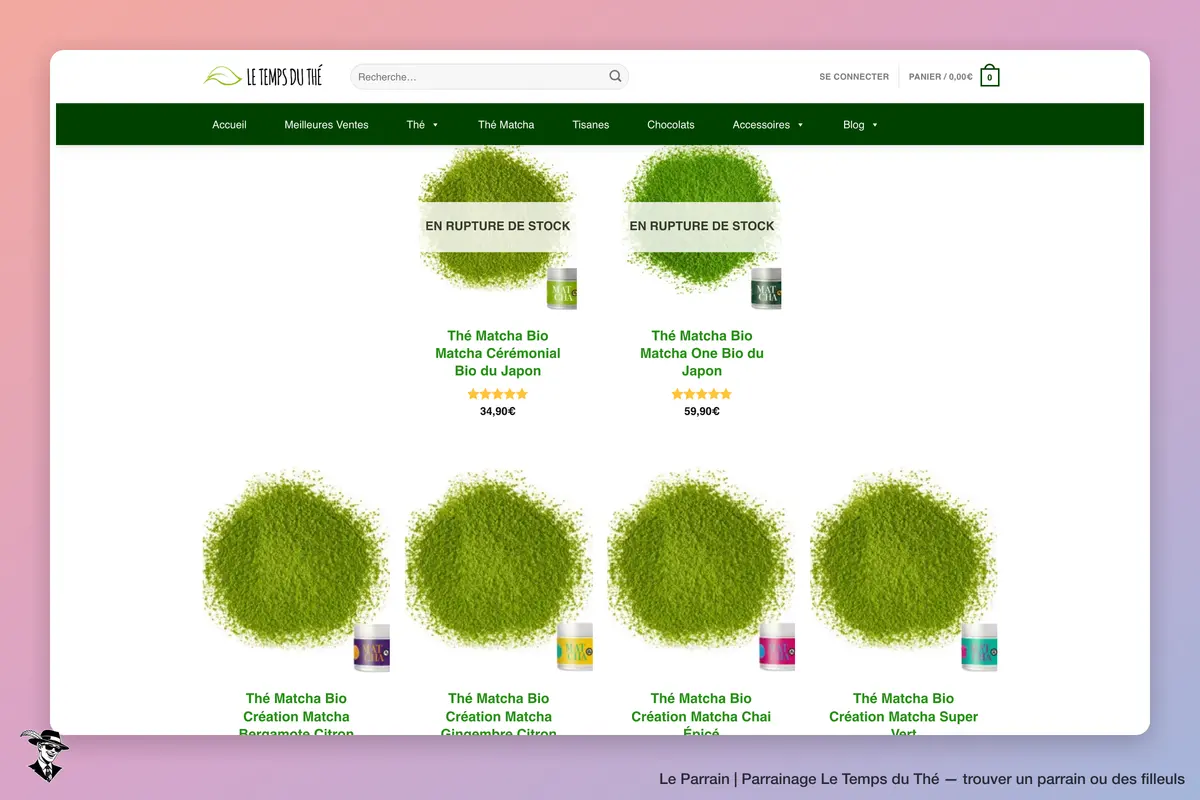Open the Meilleures Ventes menu item
Viewport: 1200px width, 800px height.
click(326, 125)
